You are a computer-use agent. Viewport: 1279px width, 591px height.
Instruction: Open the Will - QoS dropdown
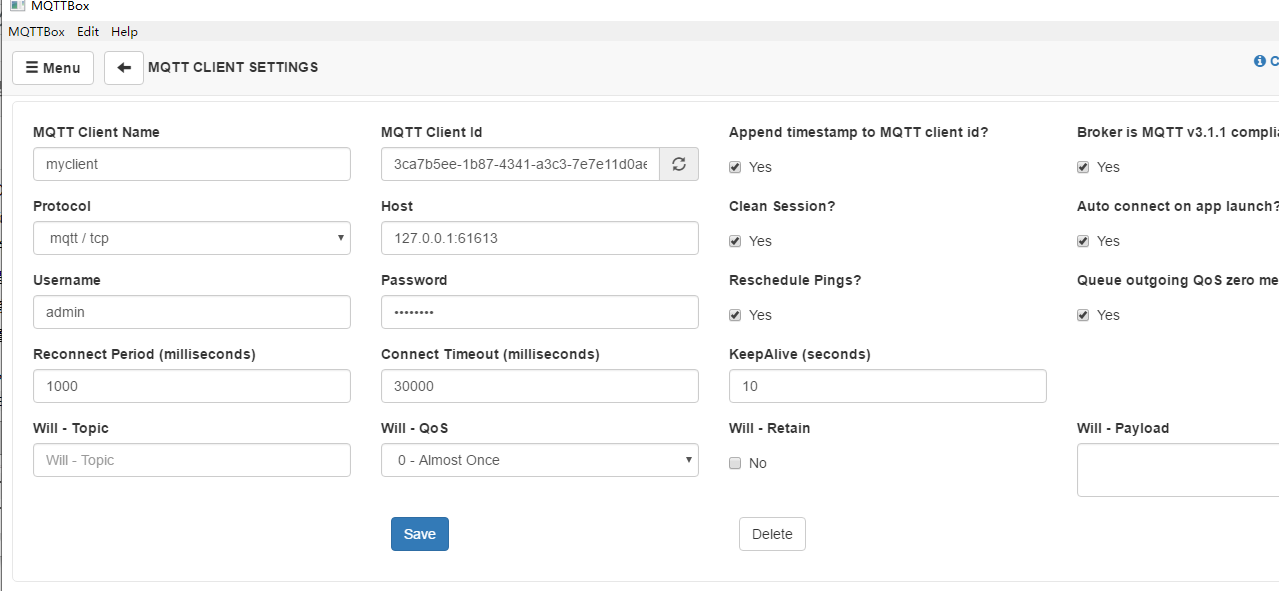tap(539, 460)
